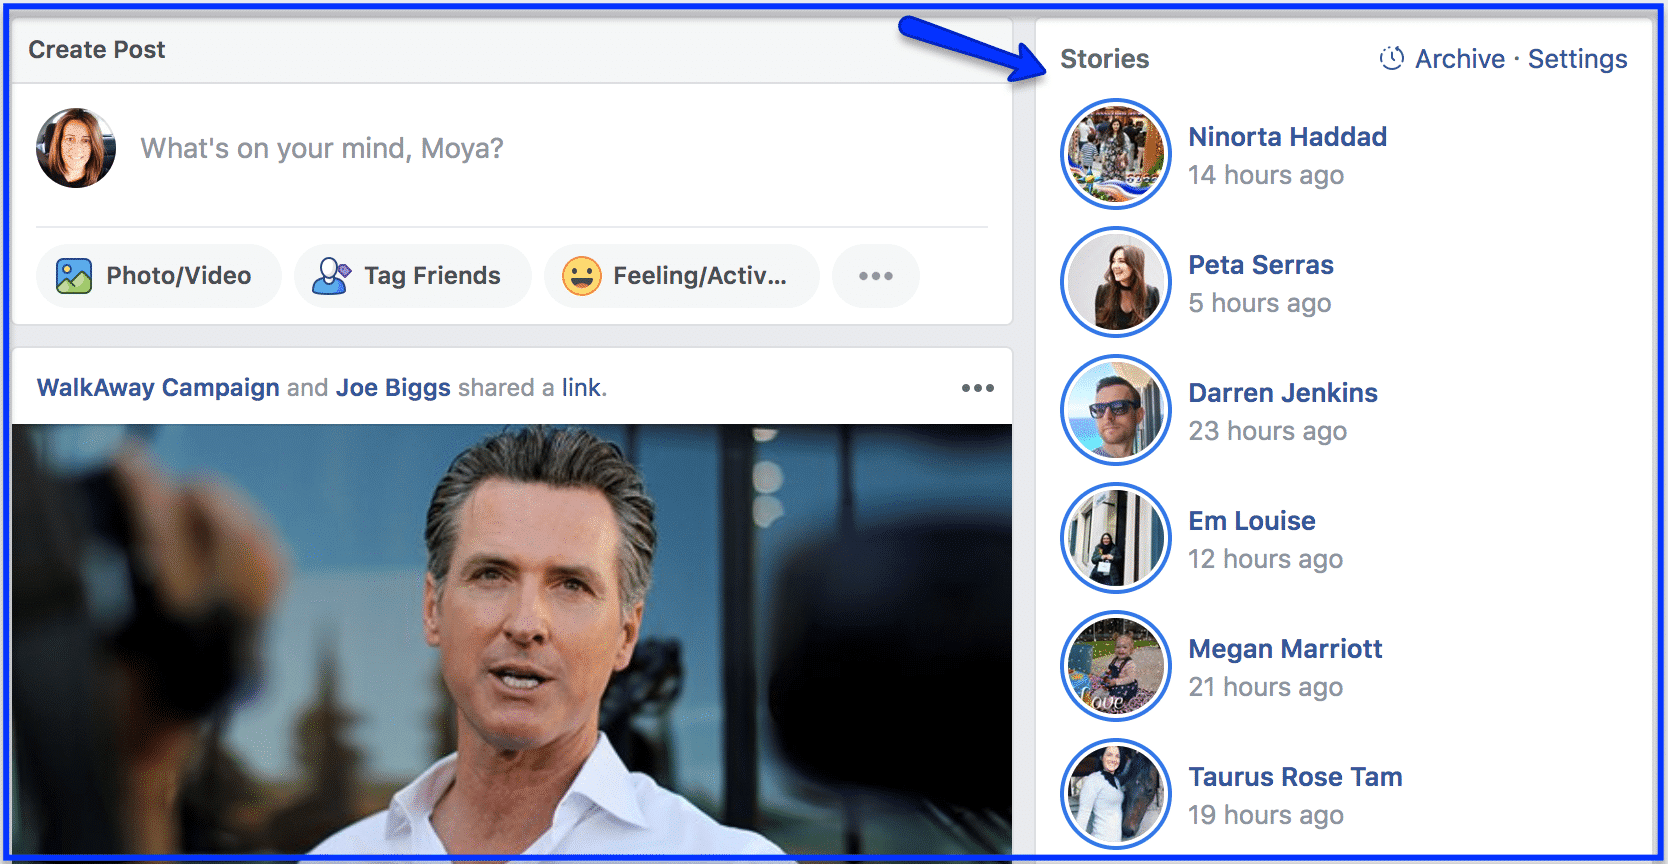Image resolution: width=1668 pixels, height=864 pixels.
Task: Click the Photo/Video picture icon
Action: pos(74,276)
